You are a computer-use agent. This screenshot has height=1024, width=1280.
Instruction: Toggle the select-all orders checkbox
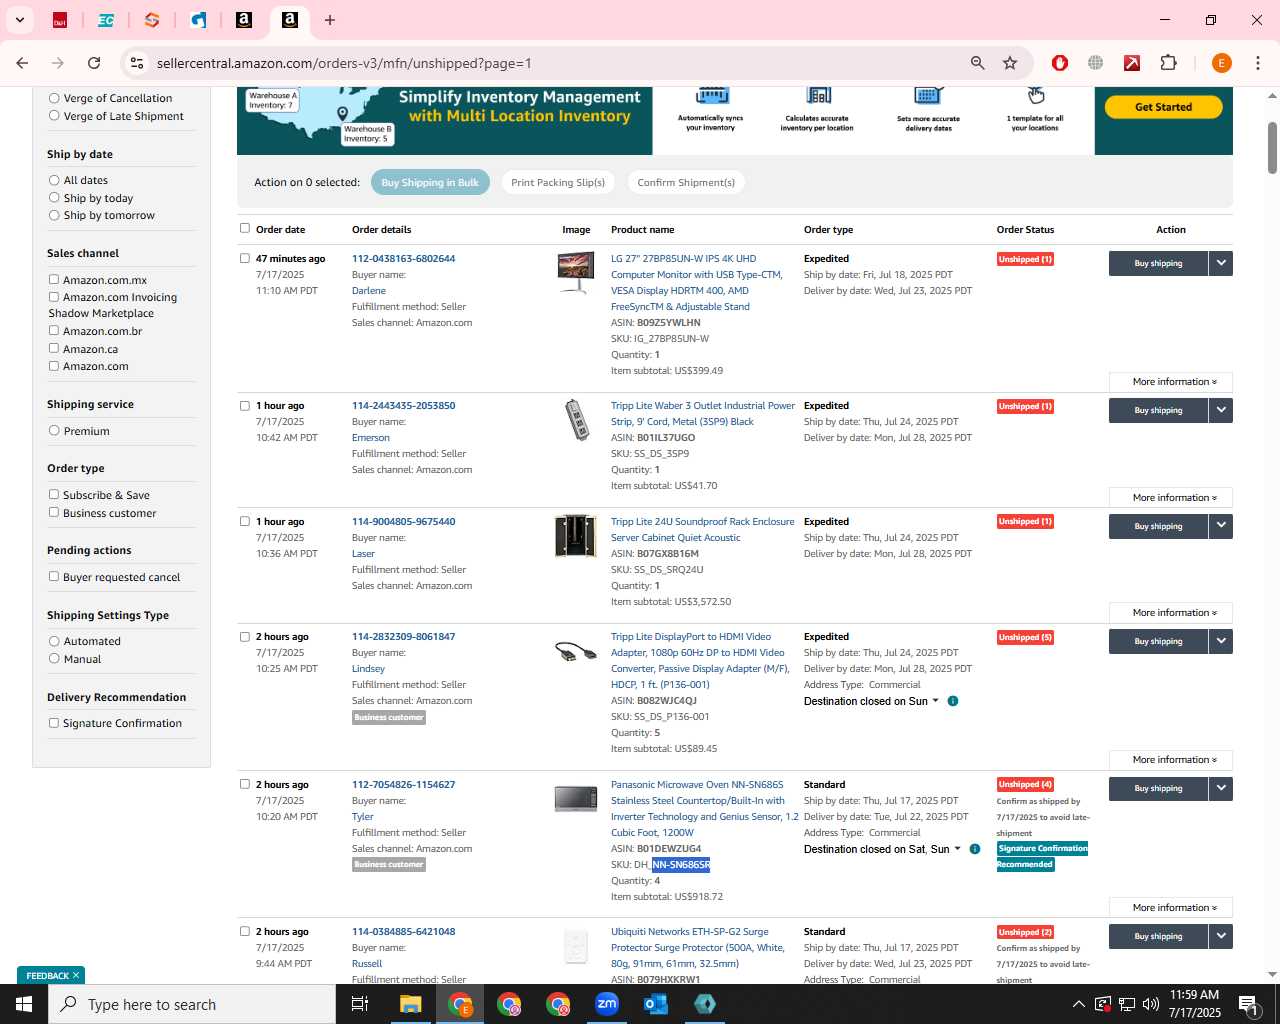(x=245, y=228)
